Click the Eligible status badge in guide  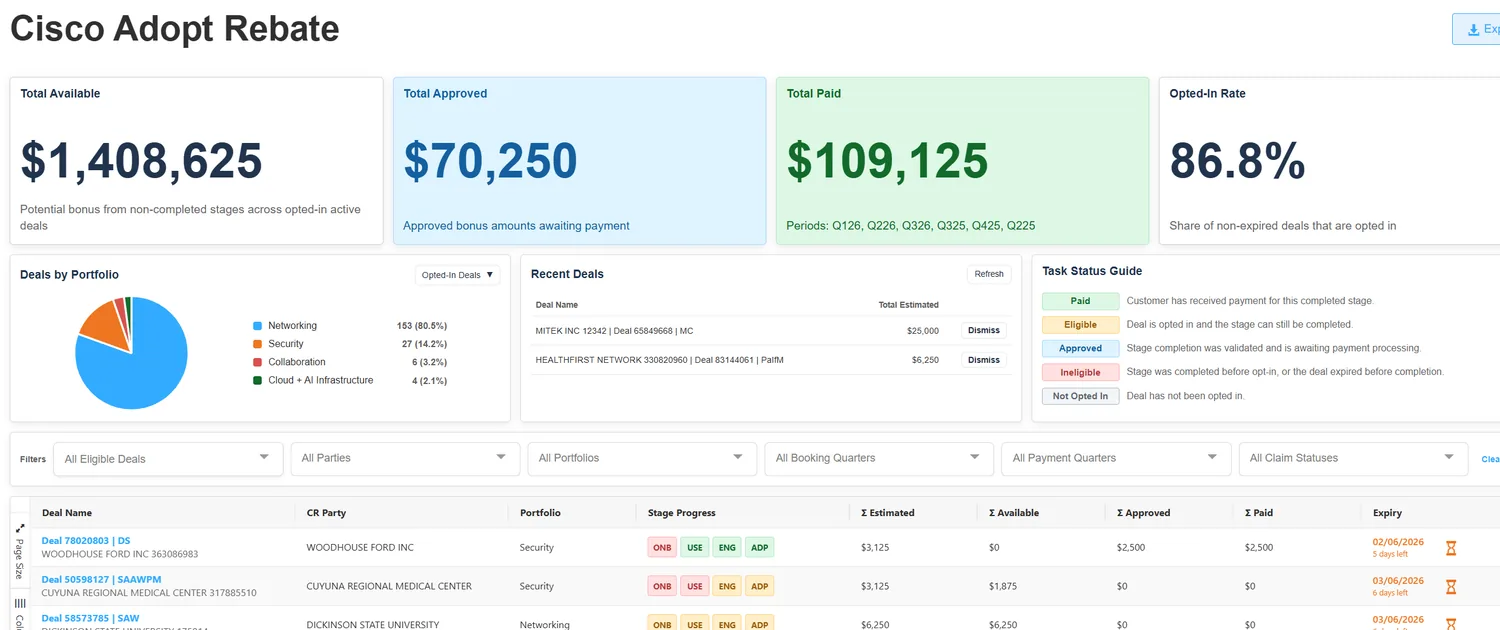(1080, 325)
